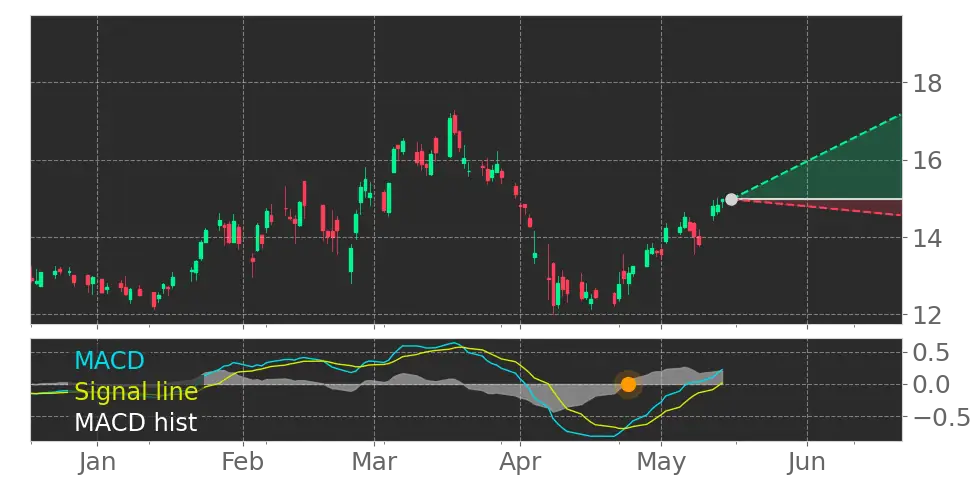Viewport: 972px width, 486px height.
Task: Click the Feb month axis label
Action: 243,462
